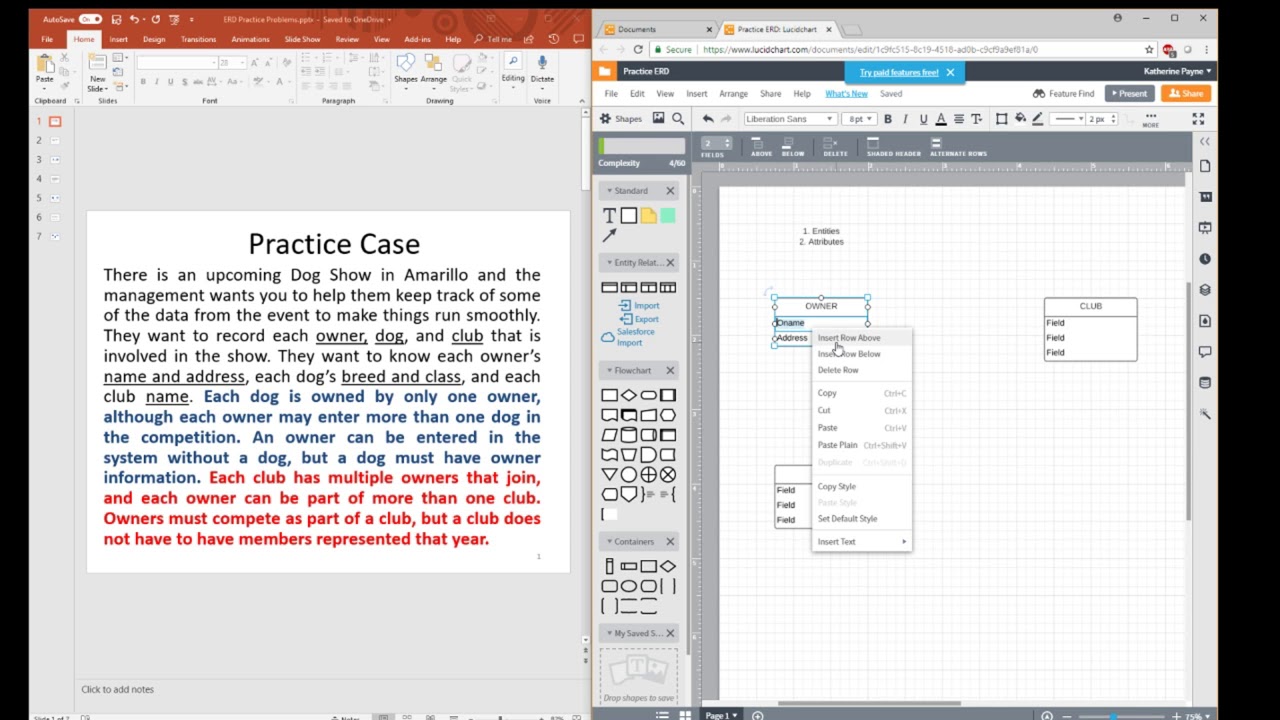The height and width of the screenshot is (720, 1280).
Task: Toggle Alternate Rows option
Action: point(957,147)
